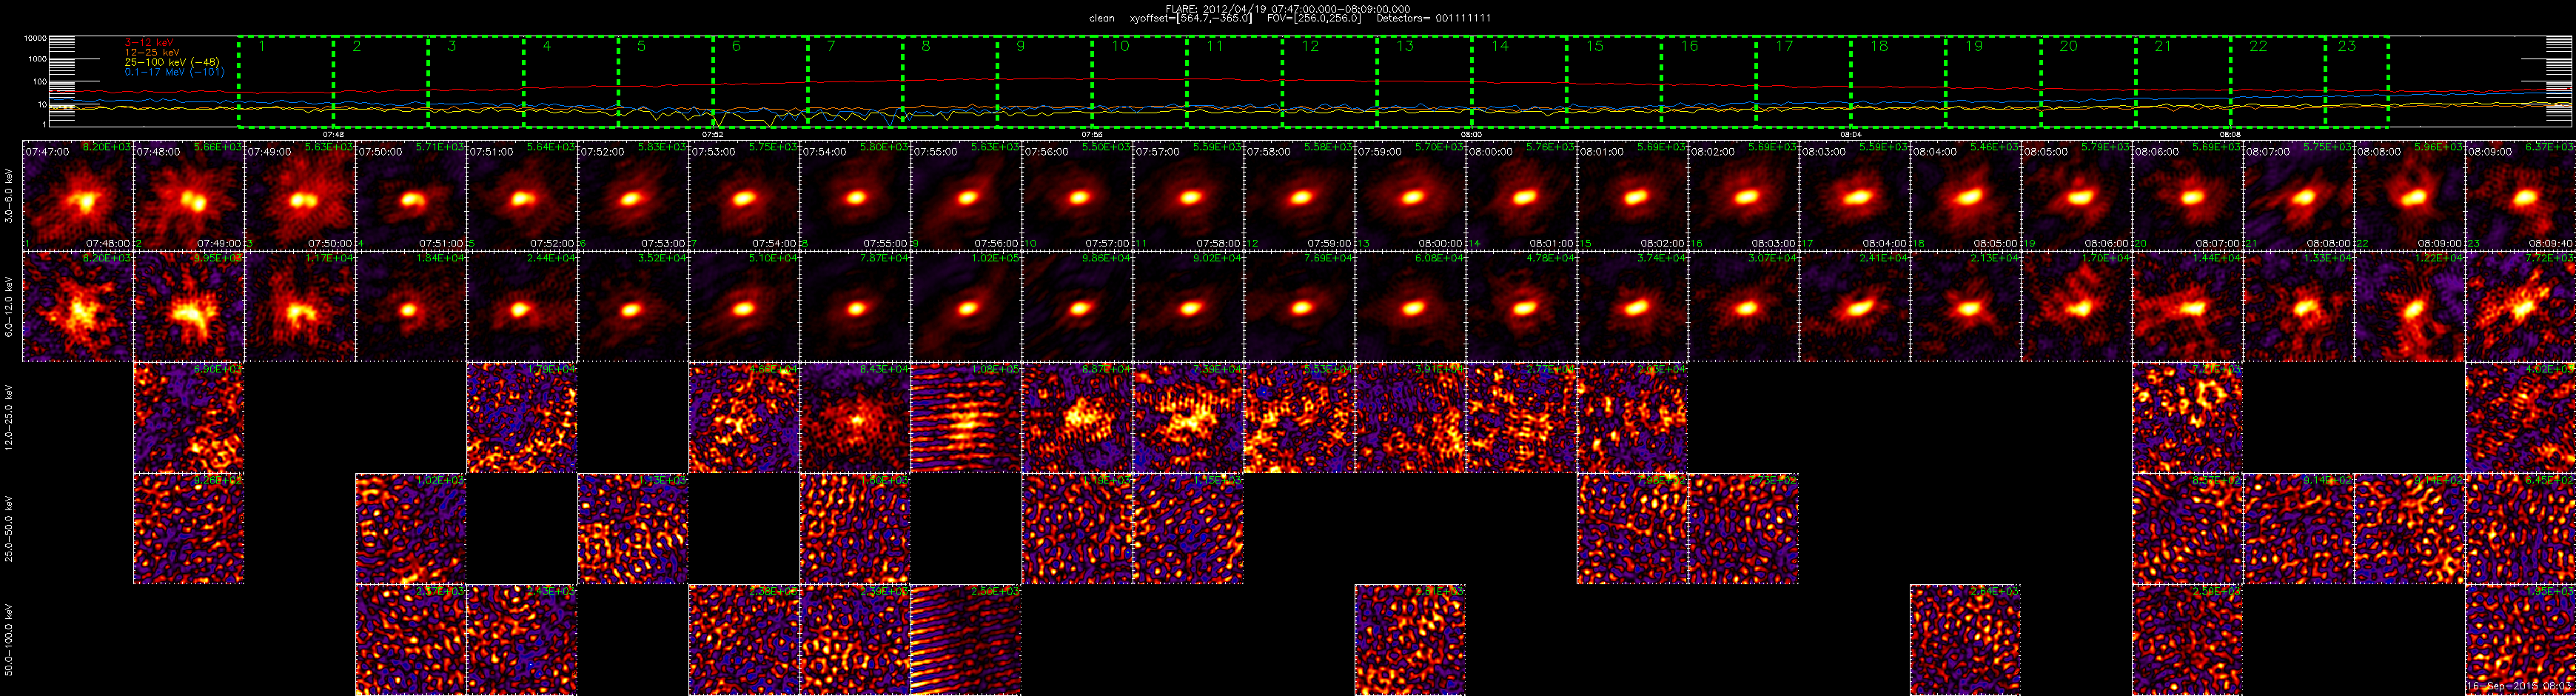Open the 6-12 keV image under 08:00:00
This screenshot has width=2576, height=696.
pos(1521,306)
